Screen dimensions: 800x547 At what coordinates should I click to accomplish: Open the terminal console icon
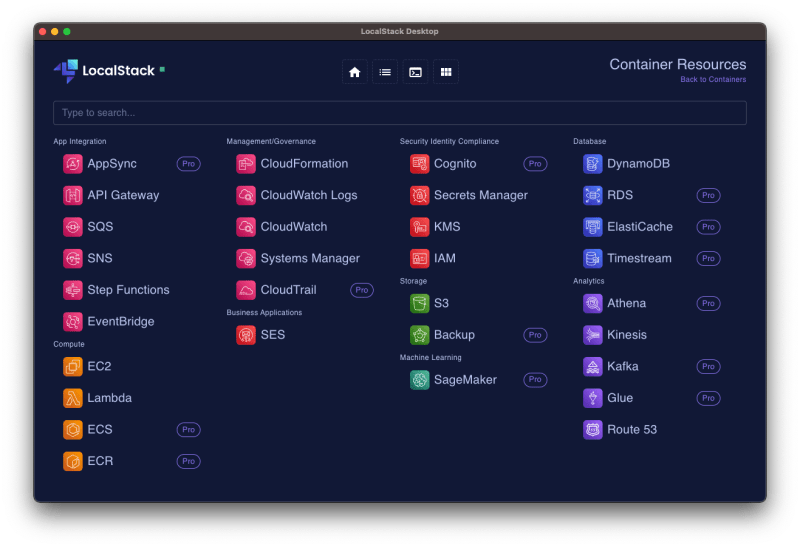point(415,72)
